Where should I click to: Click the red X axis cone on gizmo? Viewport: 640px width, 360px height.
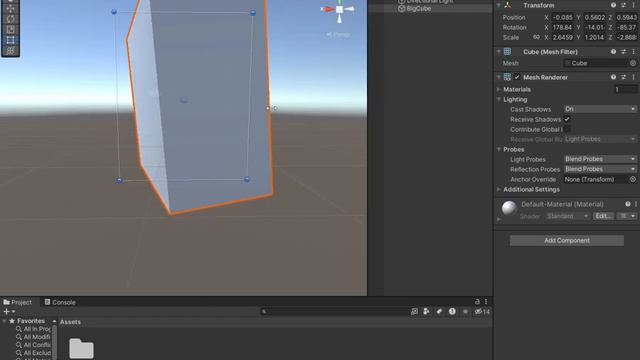(327, 9)
